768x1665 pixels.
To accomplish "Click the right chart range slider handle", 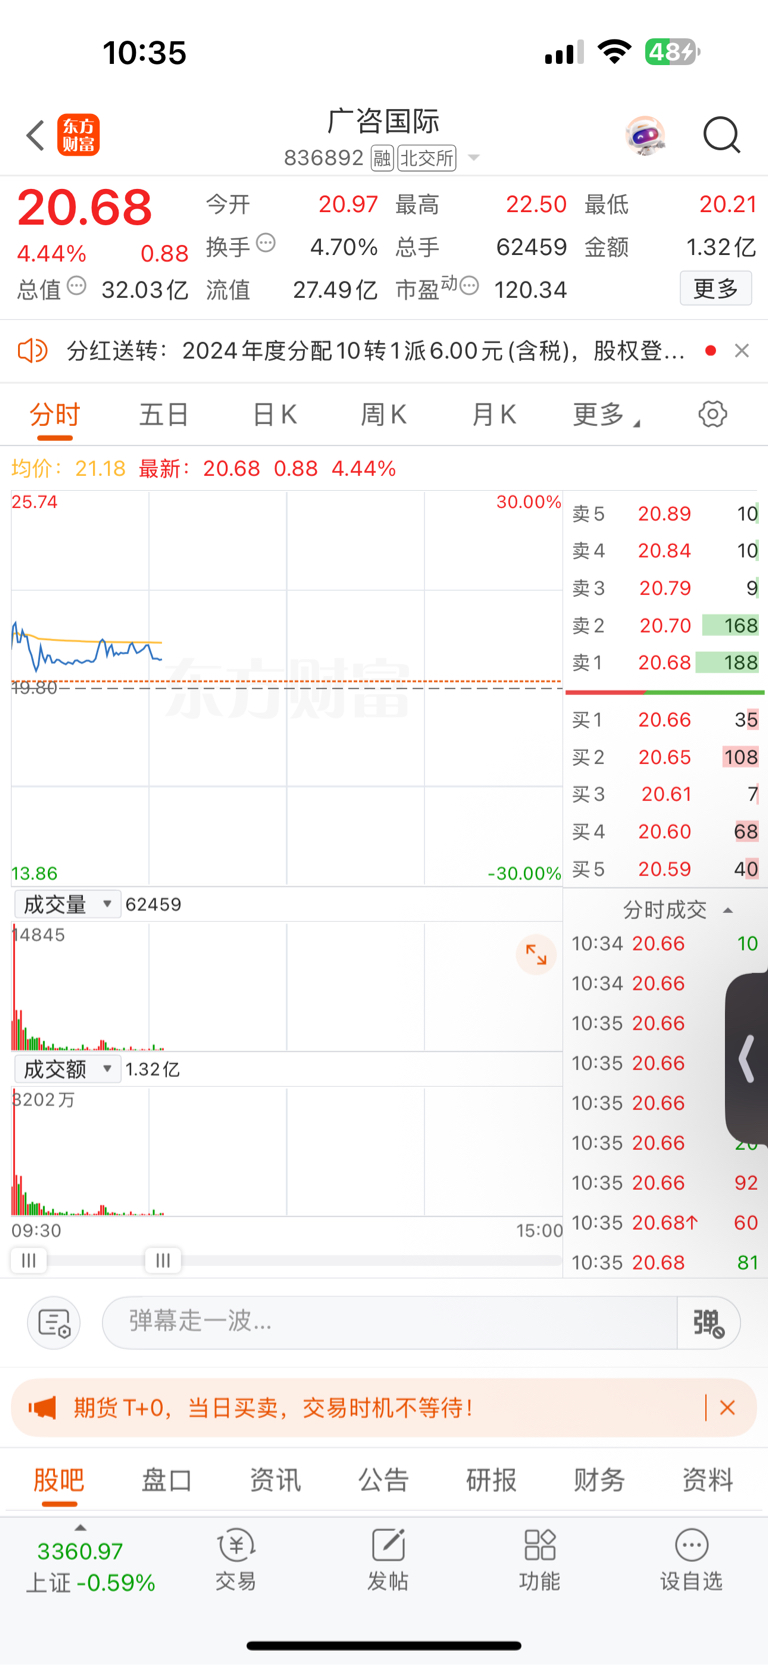I will pos(163,1260).
